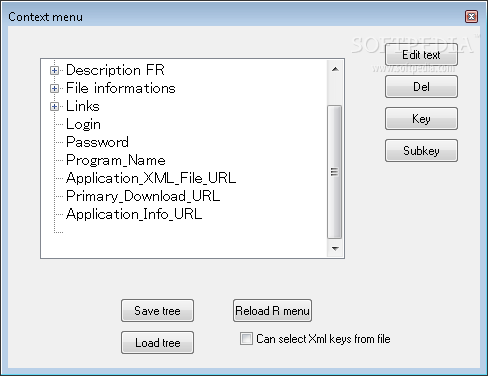Enable Can select Xml keys from file
Image resolution: width=488 pixels, height=376 pixels.
pos(246,339)
